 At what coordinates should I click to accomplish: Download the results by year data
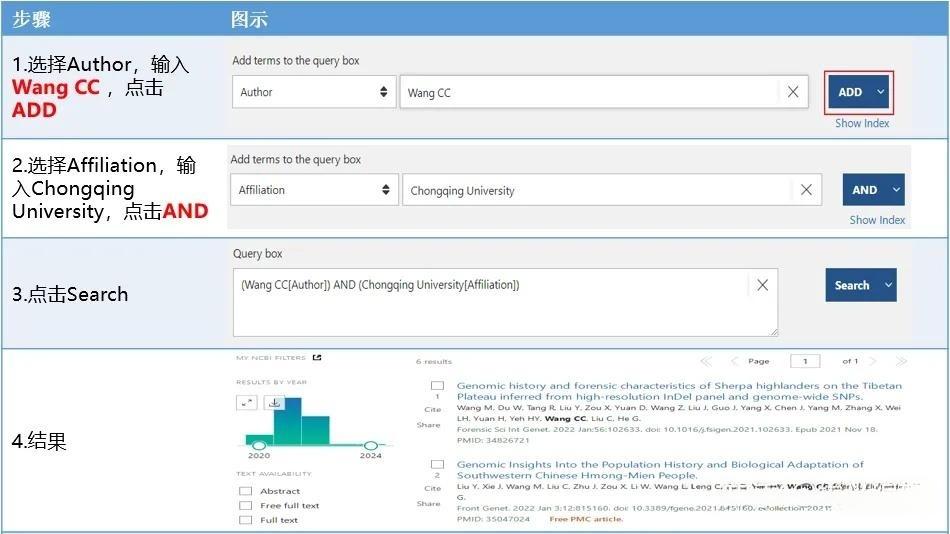(x=274, y=402)
